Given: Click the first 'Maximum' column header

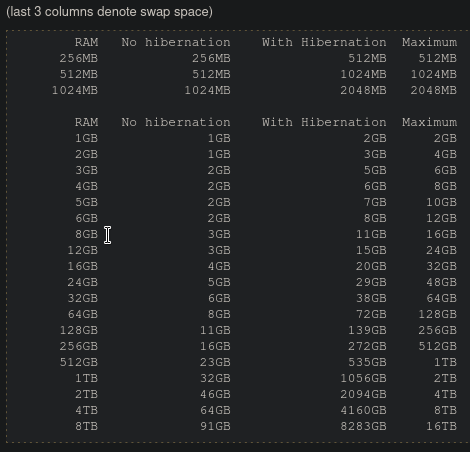Looking at the screenshot, I should coord(429,42).
